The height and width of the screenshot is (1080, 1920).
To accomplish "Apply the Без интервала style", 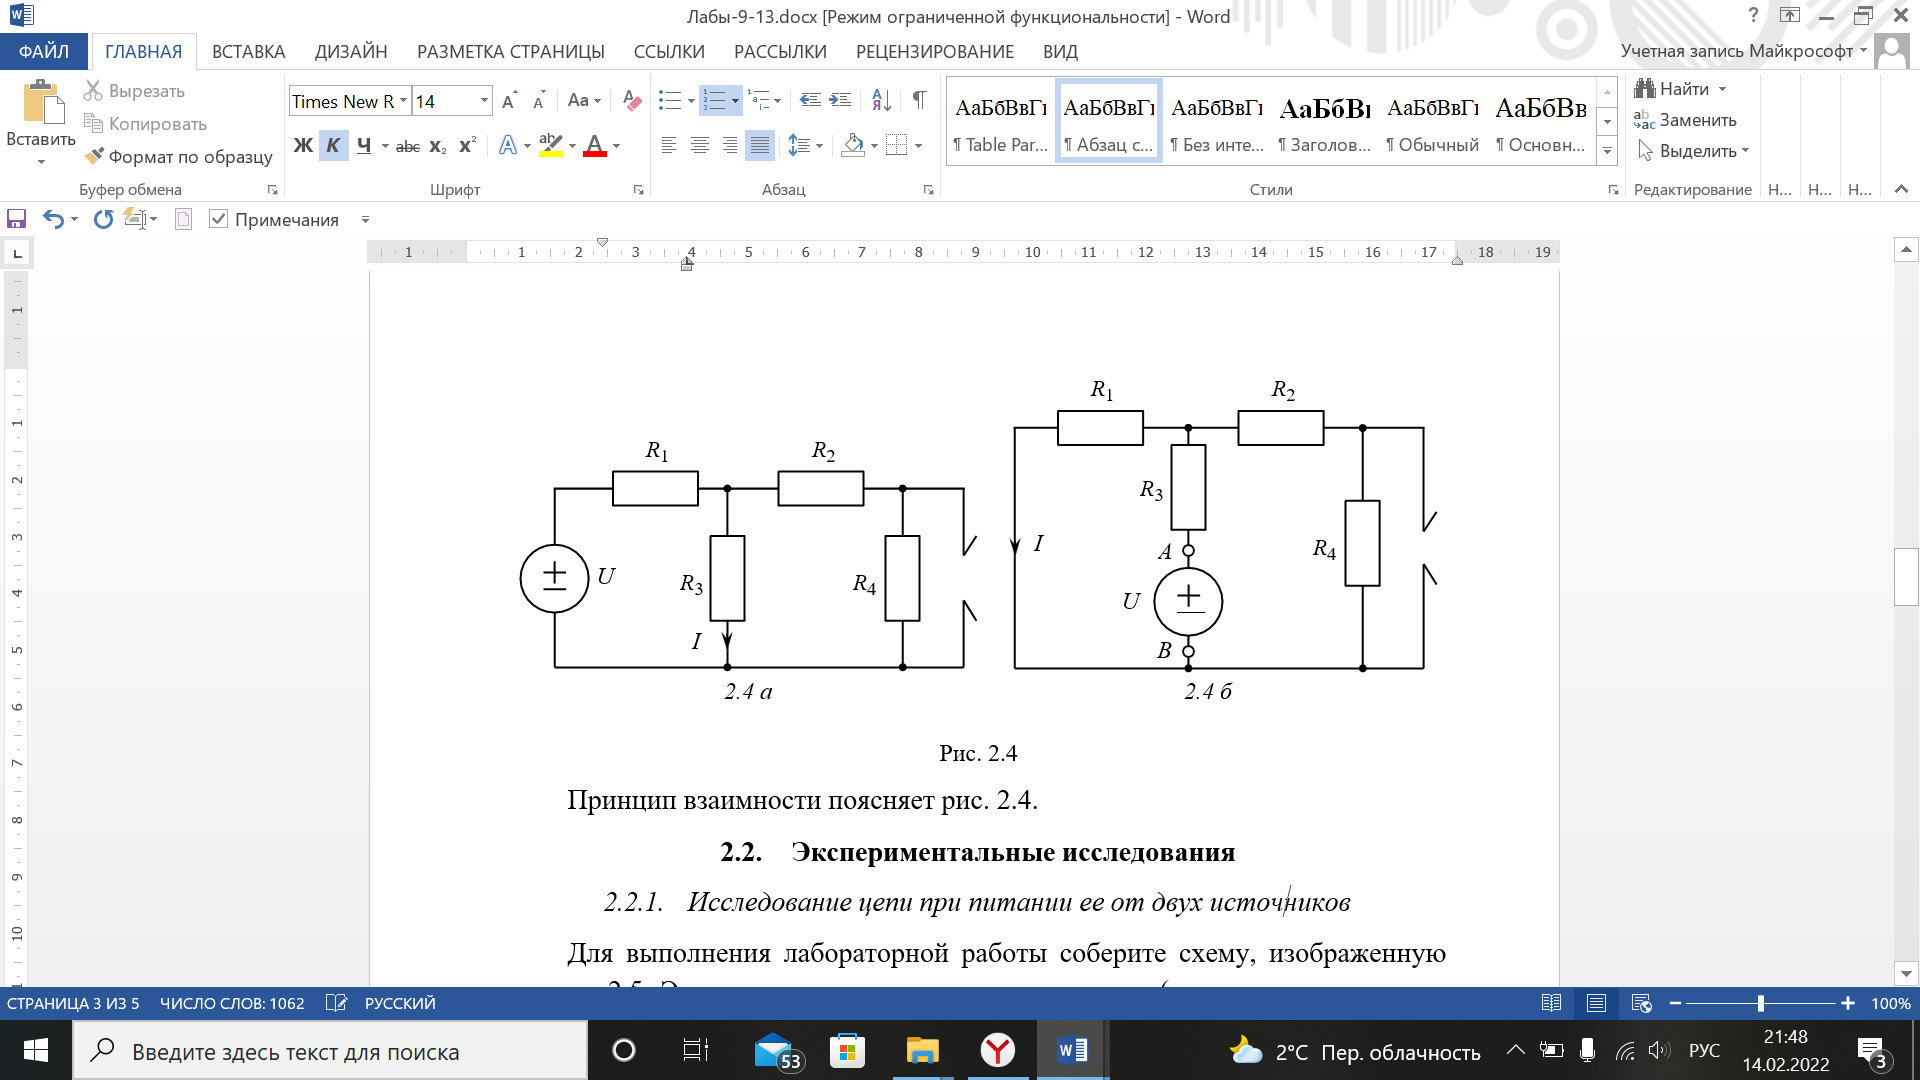I will (x=1216, y=121).
